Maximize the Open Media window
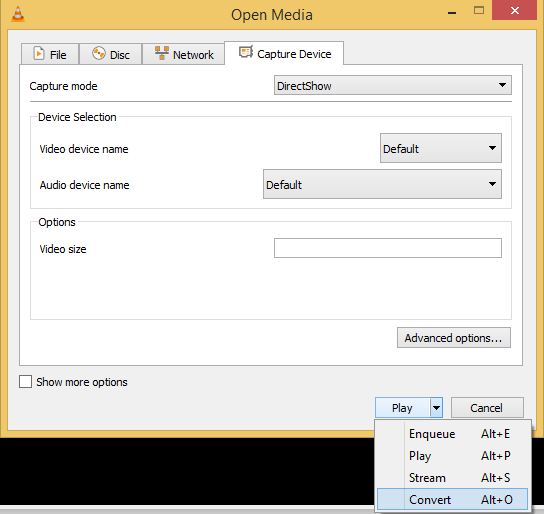 (x=479, y=10)
